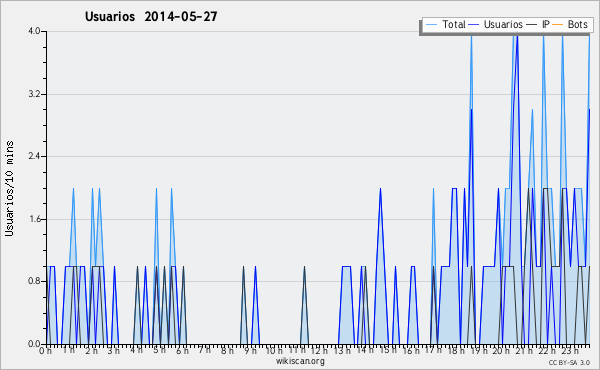
Task: Click the '18 h' x-axis label
Action: 456,350
